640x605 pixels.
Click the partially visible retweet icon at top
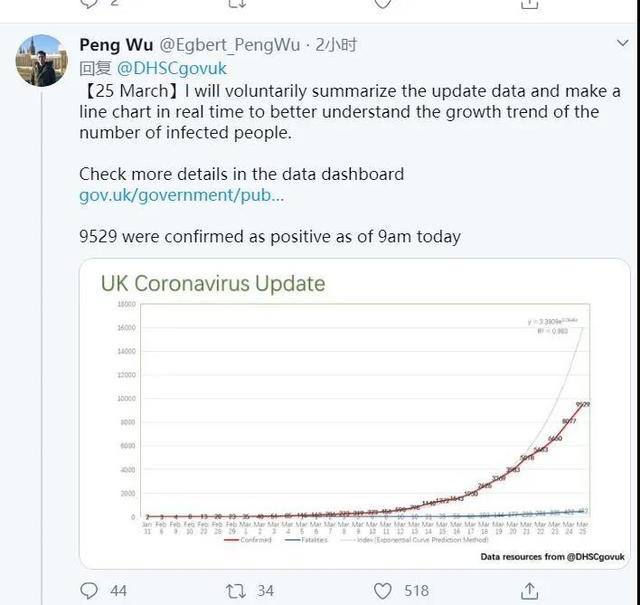coord(236,3)
